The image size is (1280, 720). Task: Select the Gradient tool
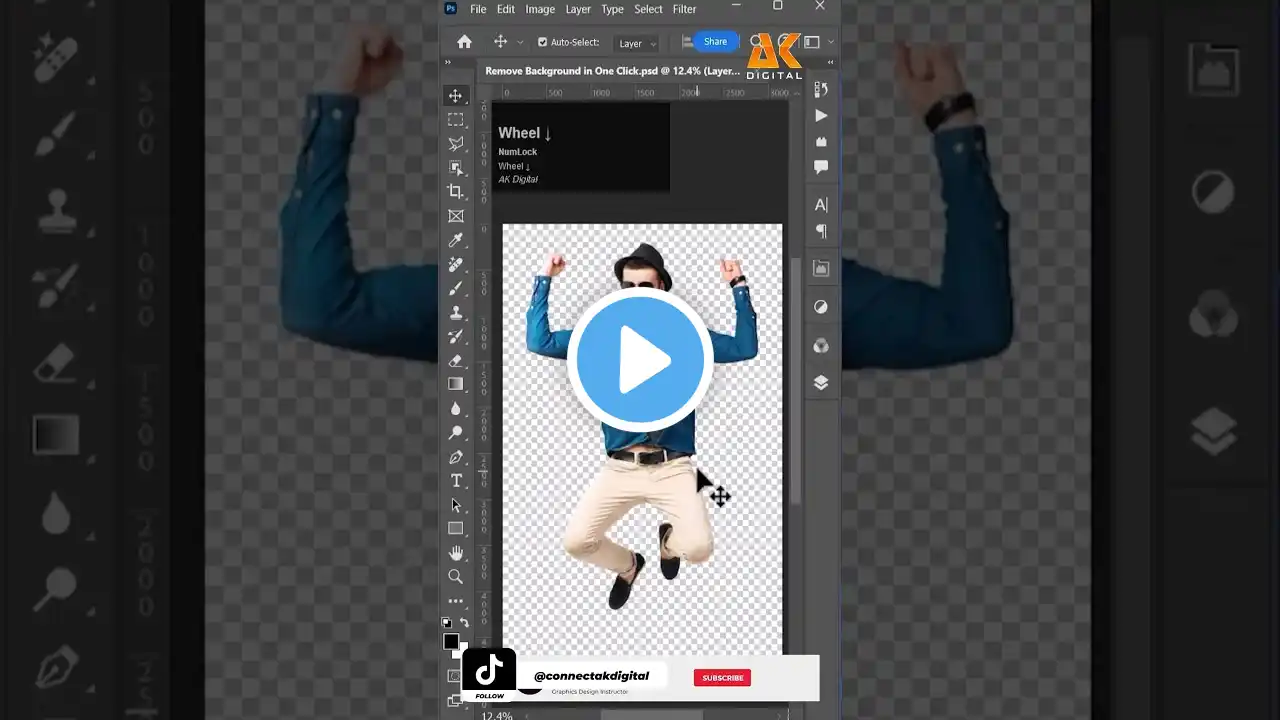(455, 384)
